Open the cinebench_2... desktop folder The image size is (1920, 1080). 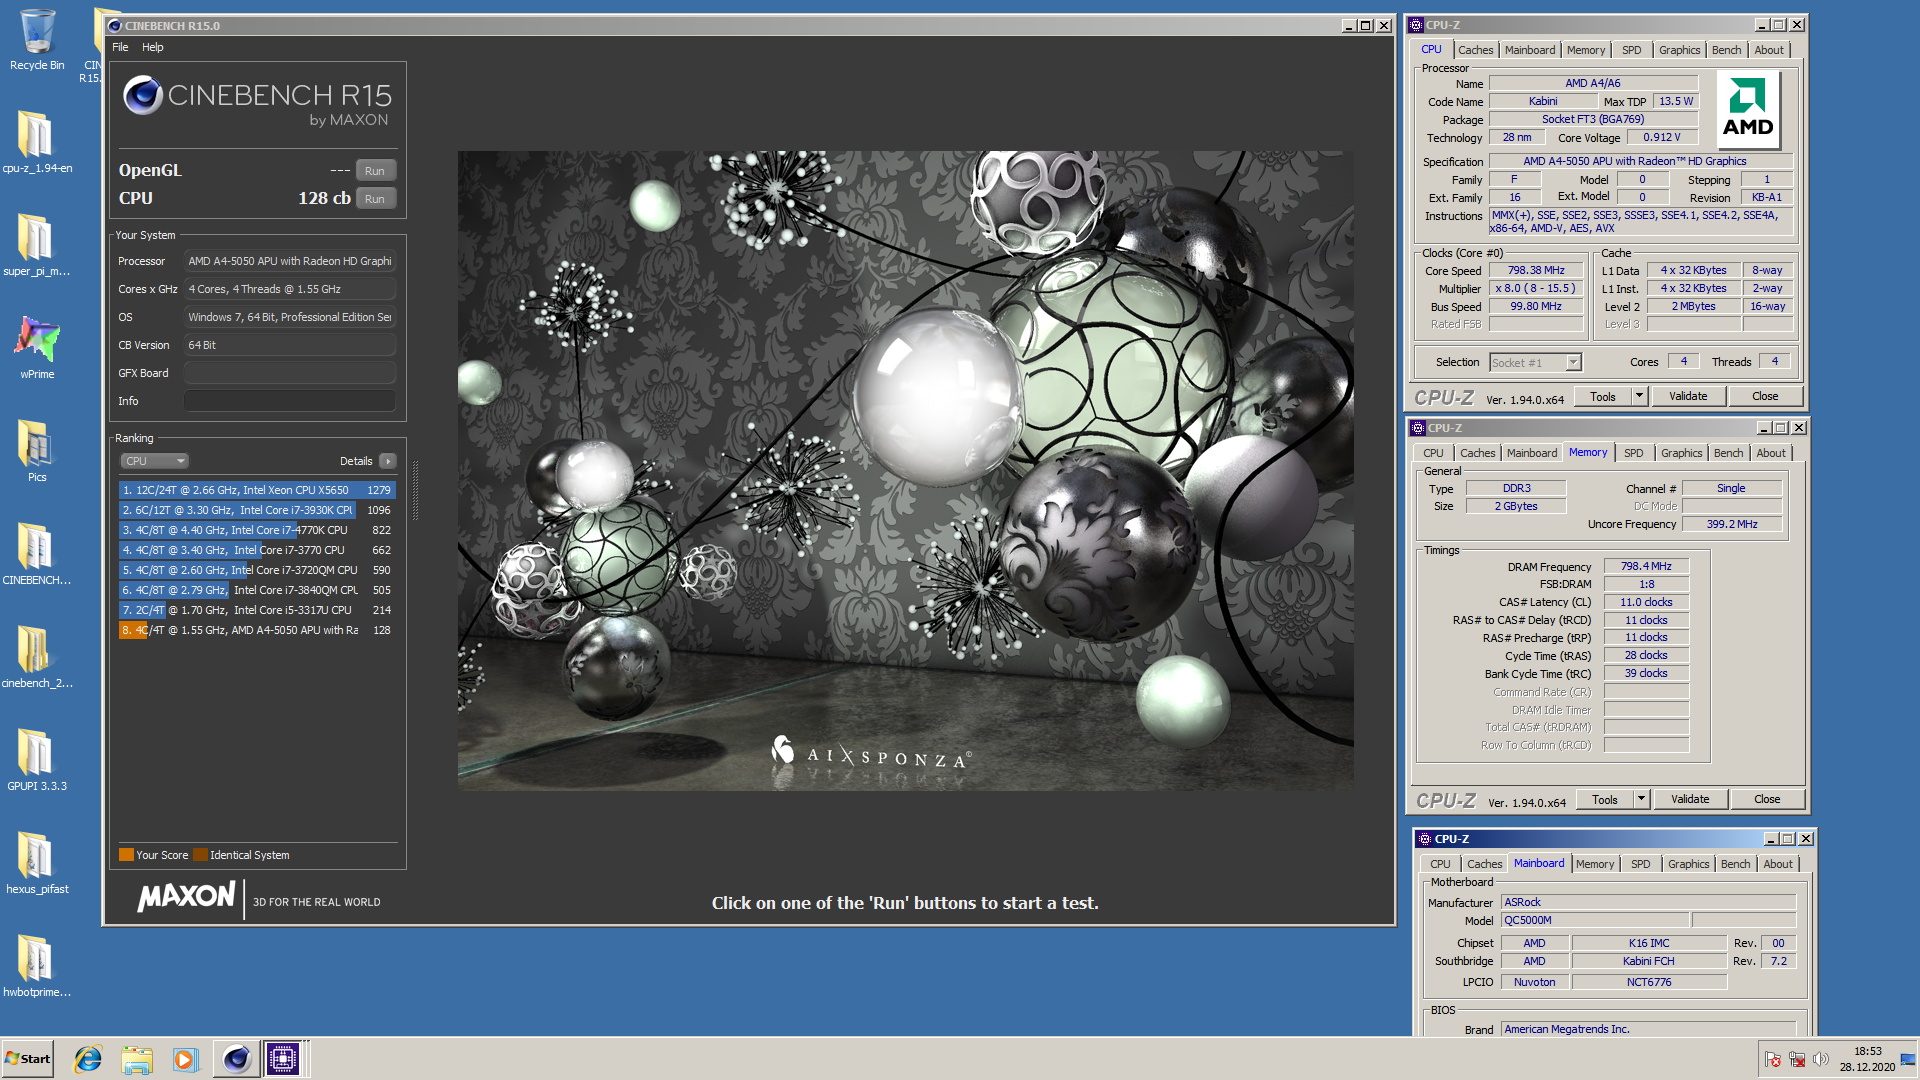(x=37, y=657)
